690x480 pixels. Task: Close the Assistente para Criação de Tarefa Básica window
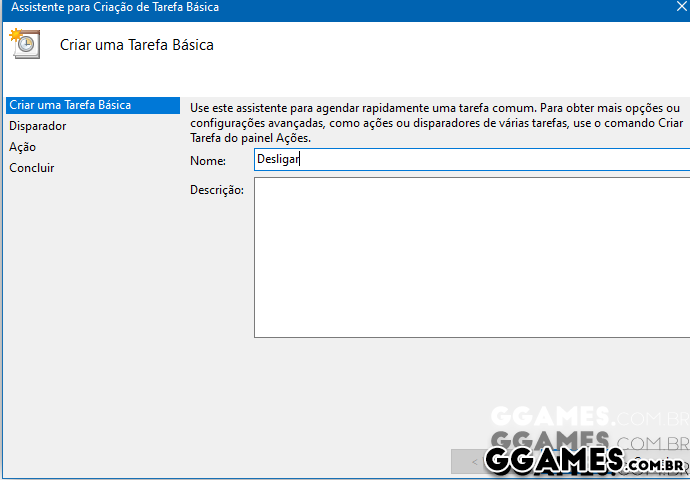point(681,7)
